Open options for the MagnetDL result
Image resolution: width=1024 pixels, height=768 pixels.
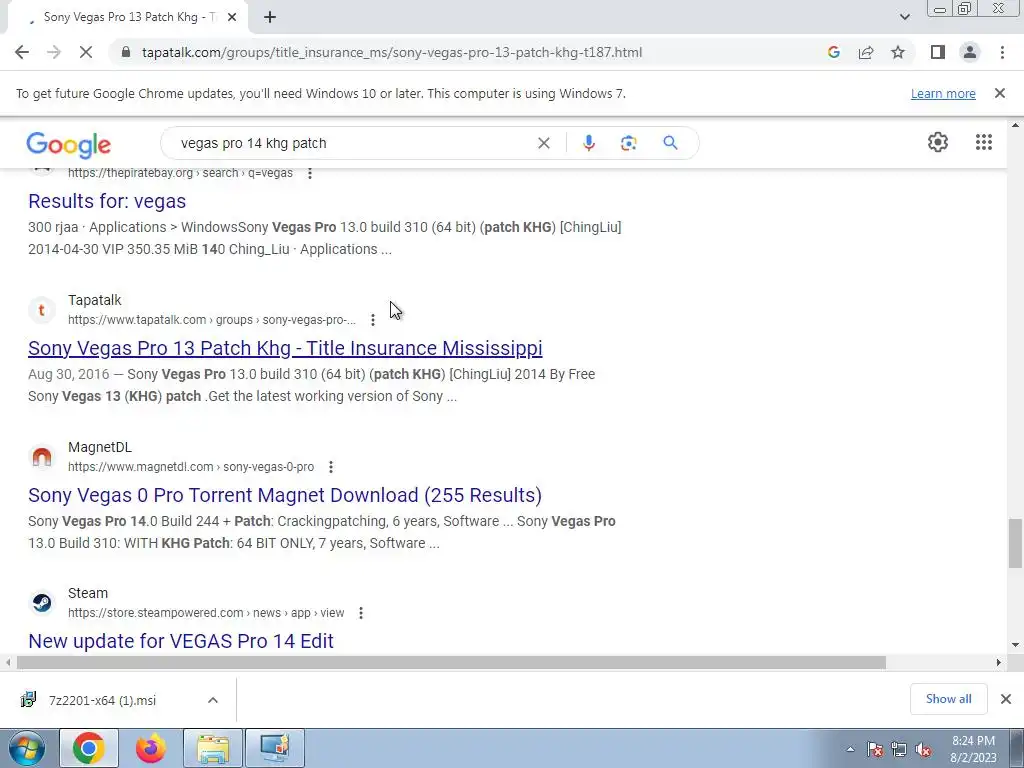point(330,467)
